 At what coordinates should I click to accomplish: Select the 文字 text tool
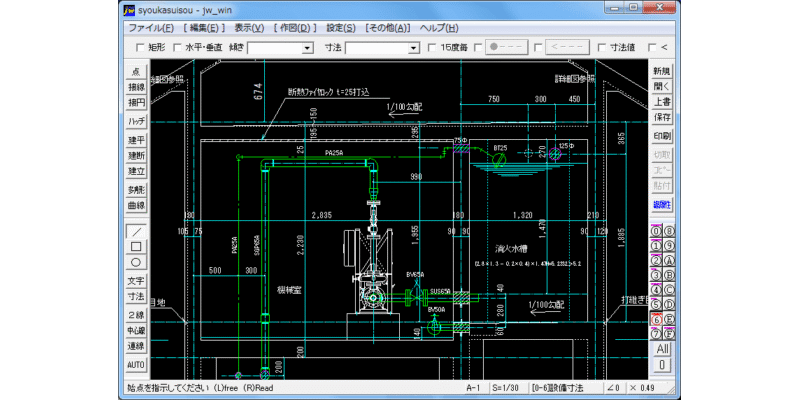coord(136,281)
